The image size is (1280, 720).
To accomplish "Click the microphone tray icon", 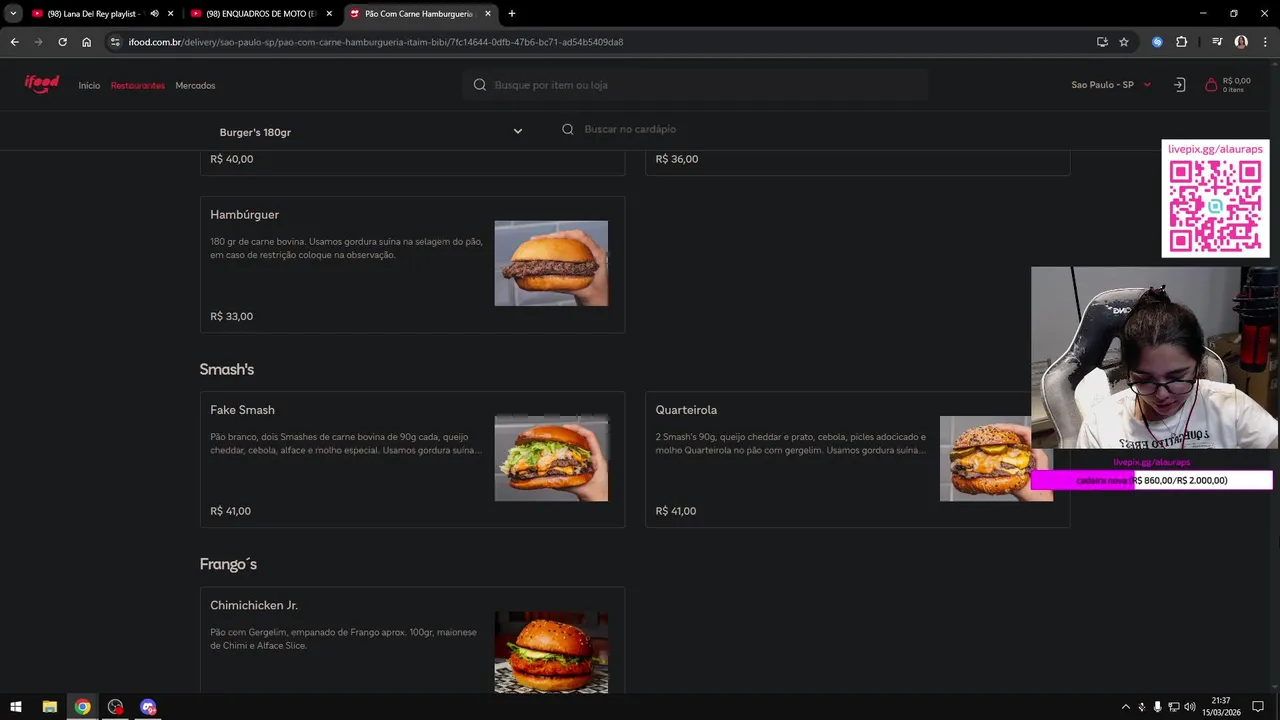I will 1157,707.
